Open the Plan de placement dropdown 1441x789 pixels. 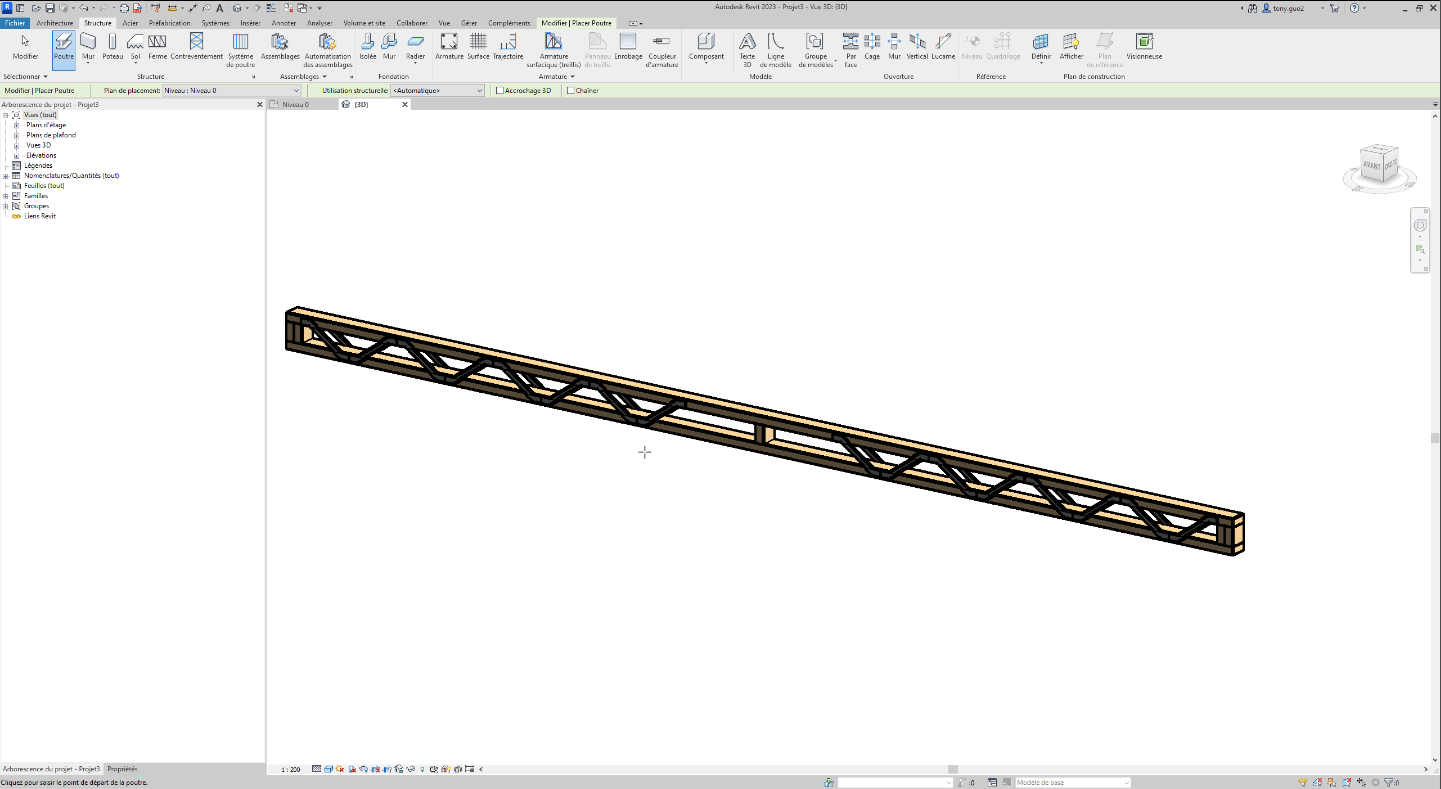tap(293, 90)
